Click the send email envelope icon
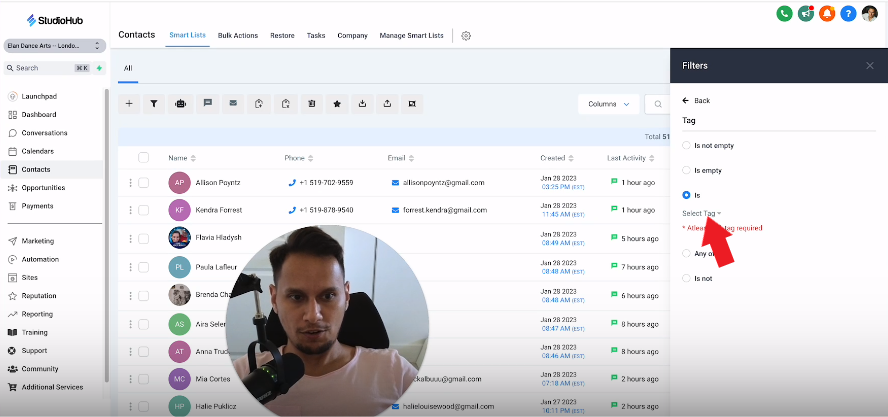This screenshot has height=417, width=888. point(233,104)
